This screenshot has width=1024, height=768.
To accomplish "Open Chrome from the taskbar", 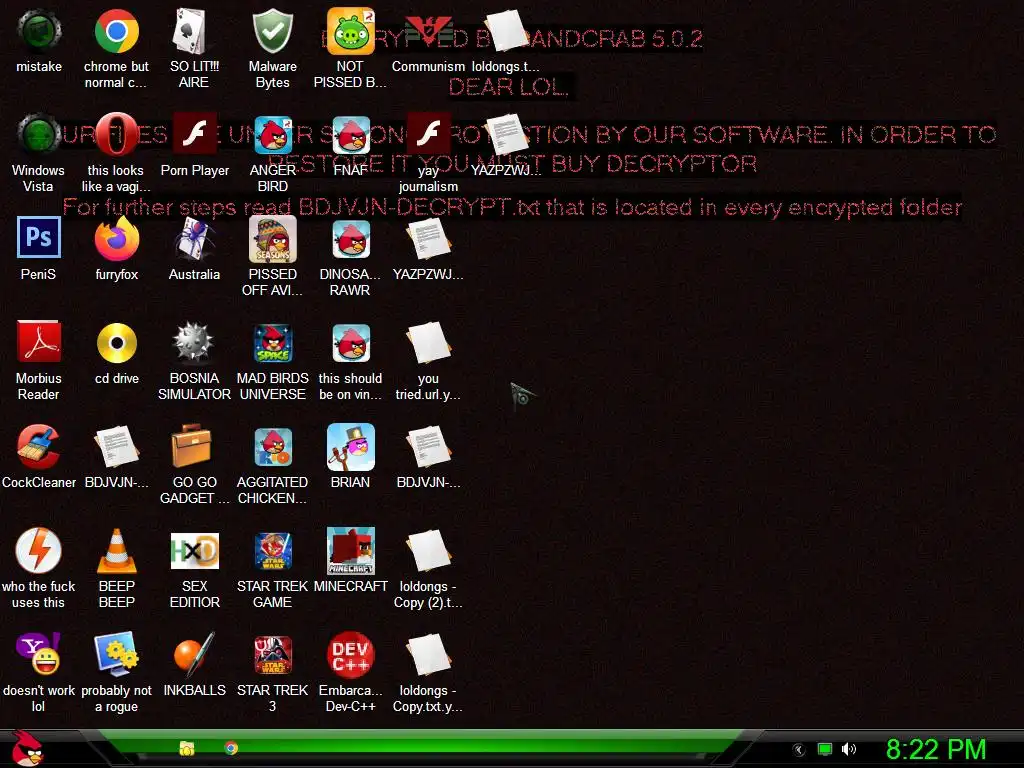I will [x=231, y=748].
